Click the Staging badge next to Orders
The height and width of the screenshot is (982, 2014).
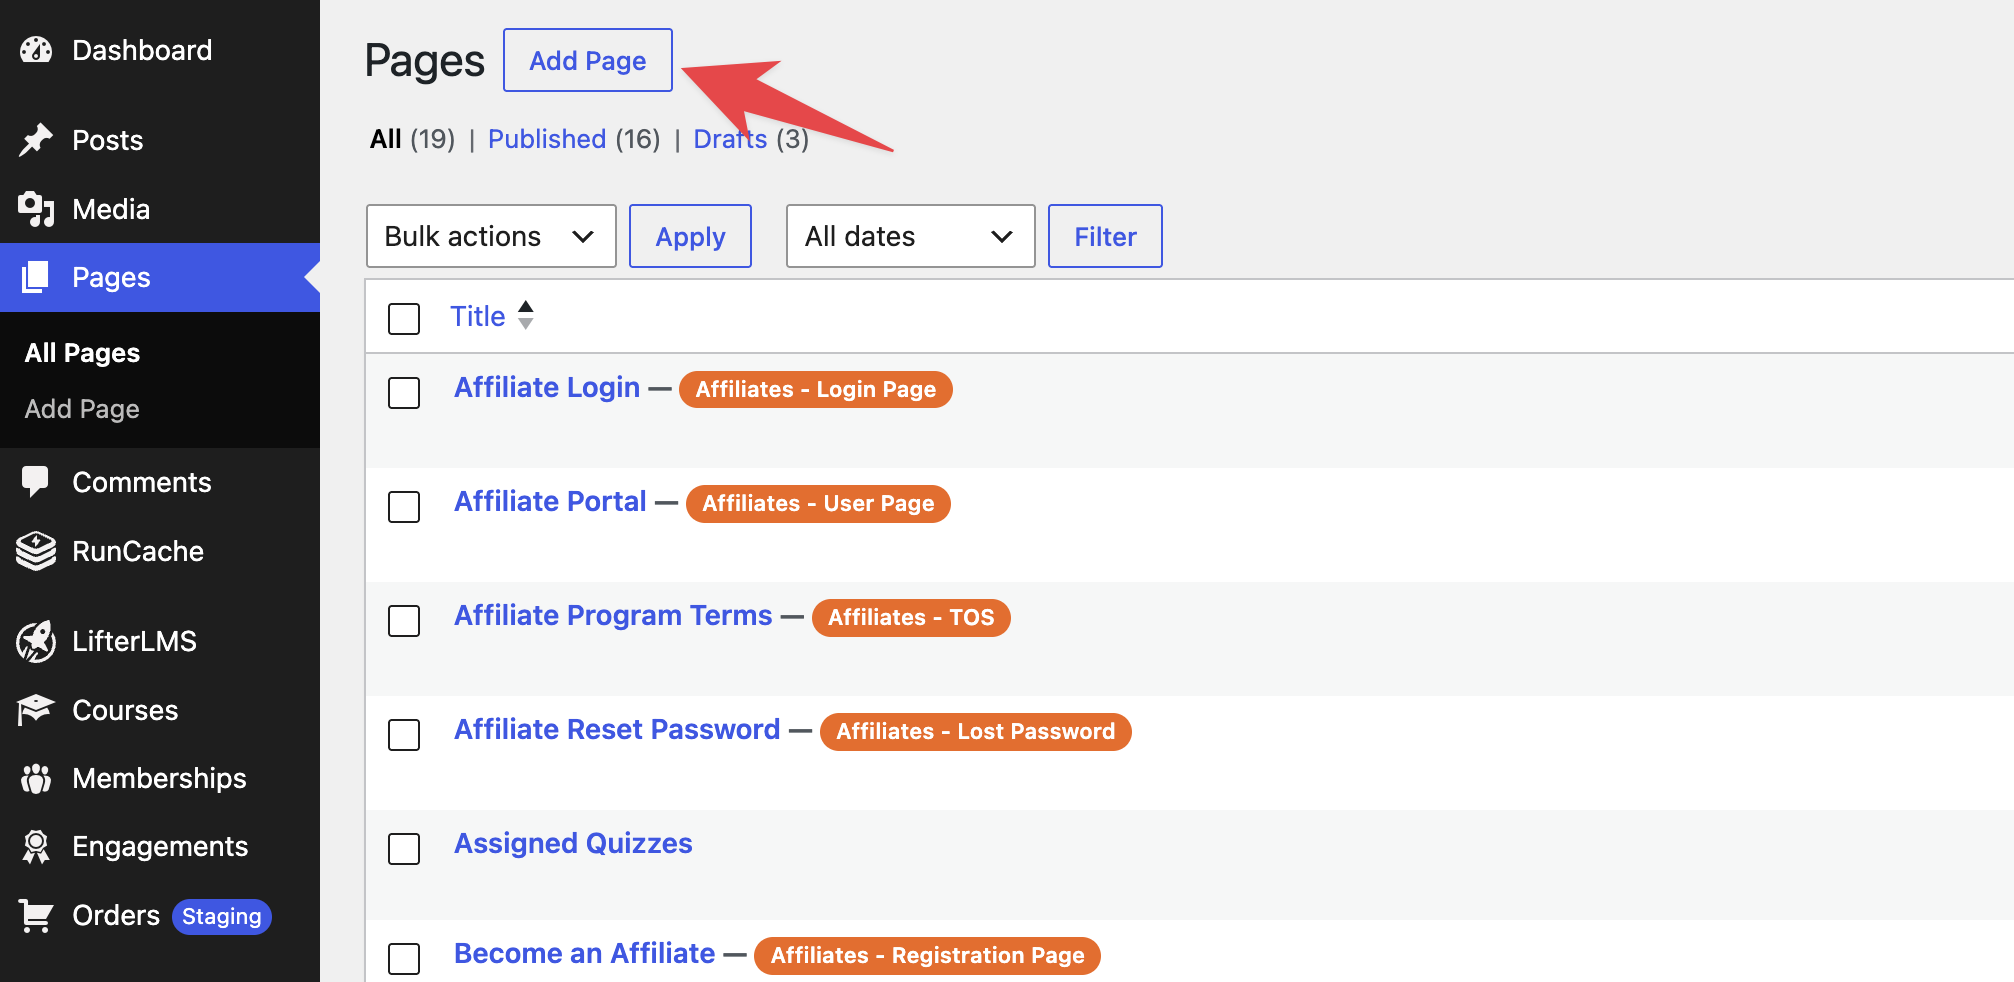222,916
